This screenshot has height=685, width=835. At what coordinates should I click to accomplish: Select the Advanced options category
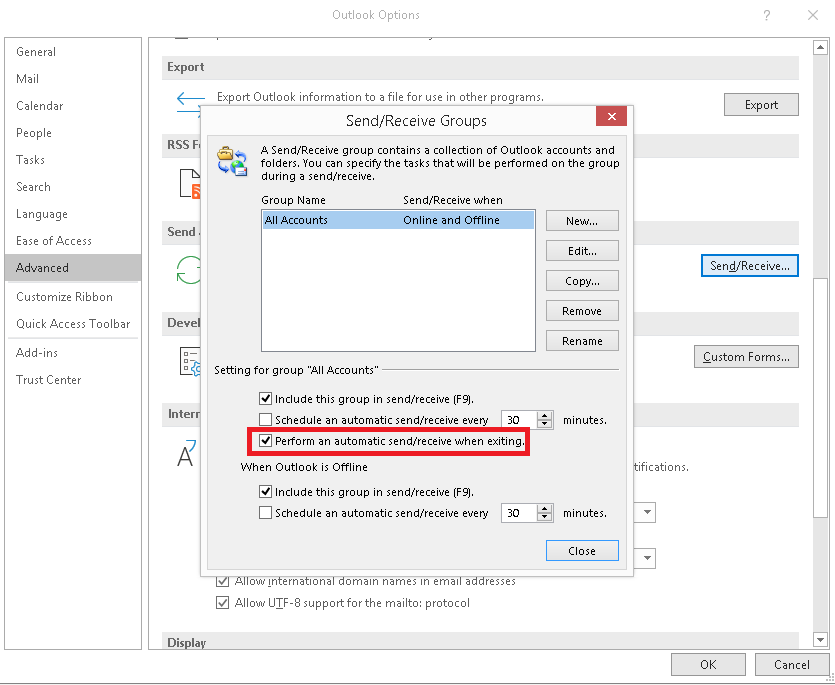click(x=73, y=267)
